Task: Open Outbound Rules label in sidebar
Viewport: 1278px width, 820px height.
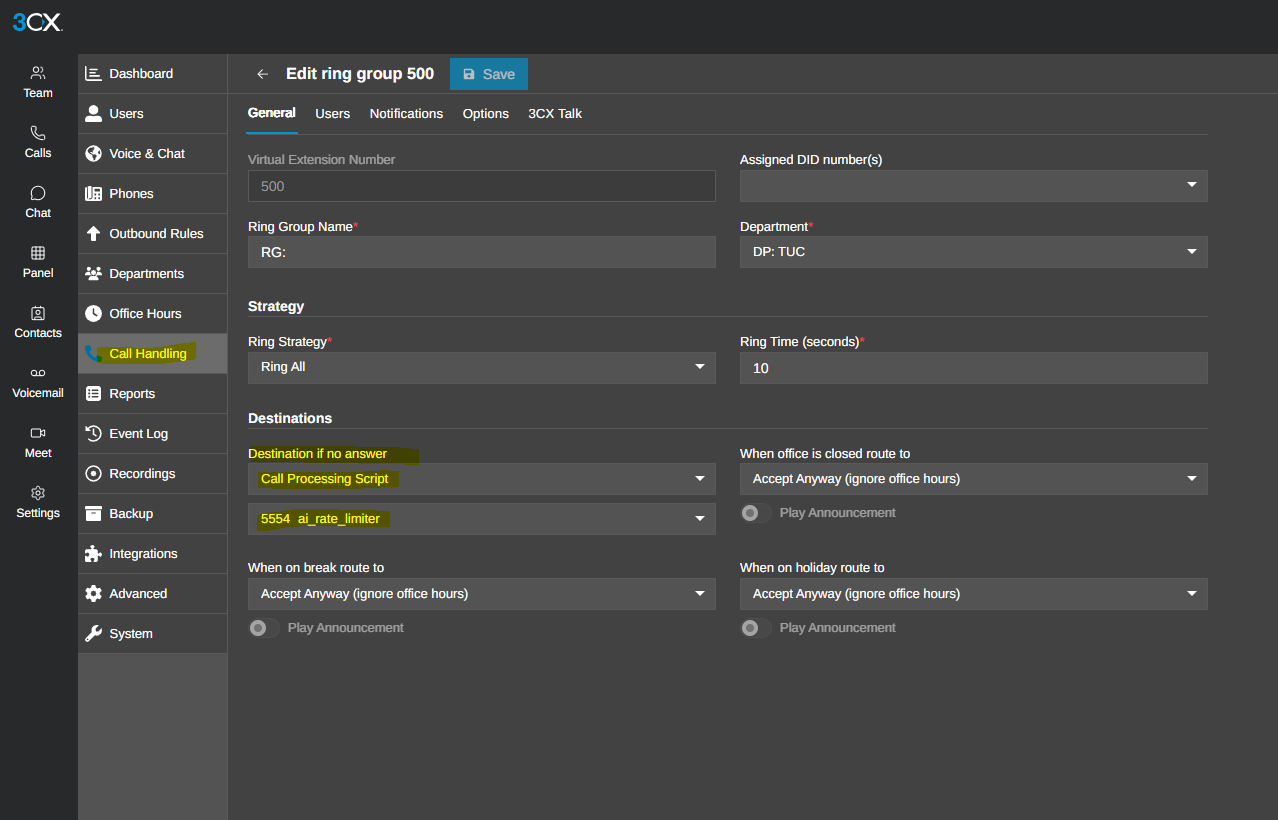Action: [156, 234]
